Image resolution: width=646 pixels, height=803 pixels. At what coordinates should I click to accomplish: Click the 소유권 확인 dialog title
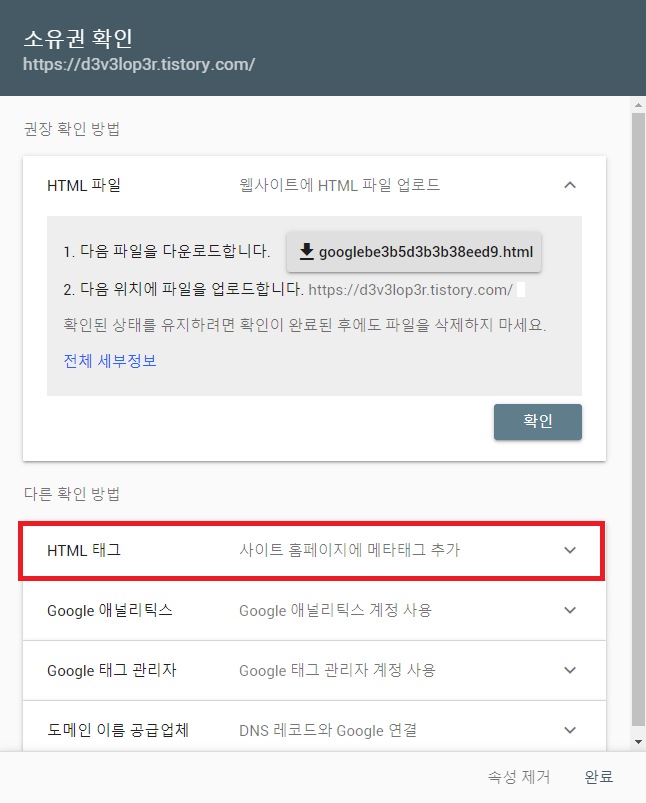pos(78,38)
